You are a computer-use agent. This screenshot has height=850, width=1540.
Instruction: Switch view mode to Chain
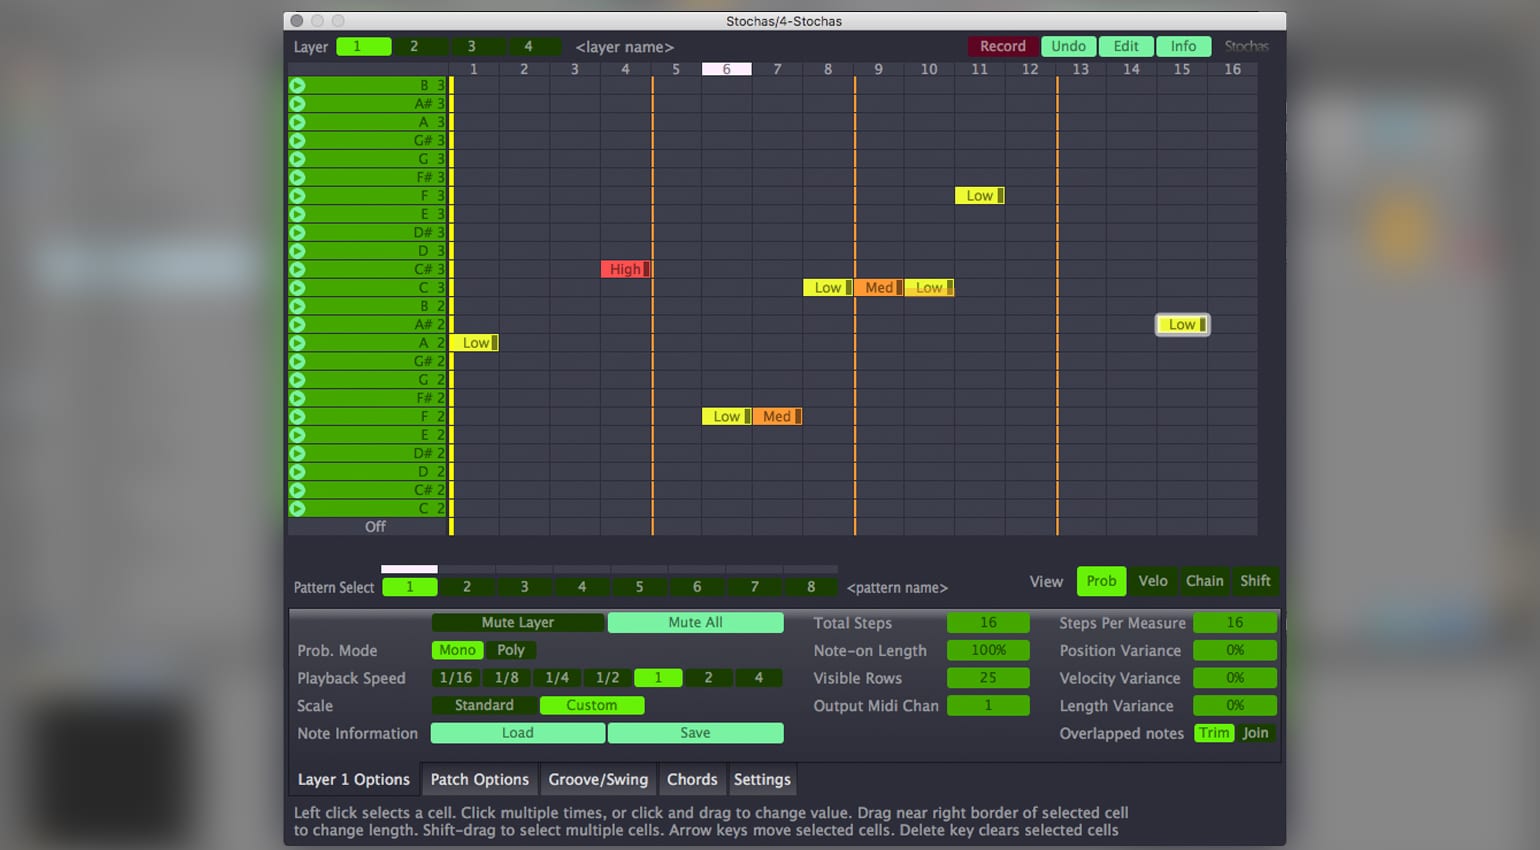(x=1204, y=581)
